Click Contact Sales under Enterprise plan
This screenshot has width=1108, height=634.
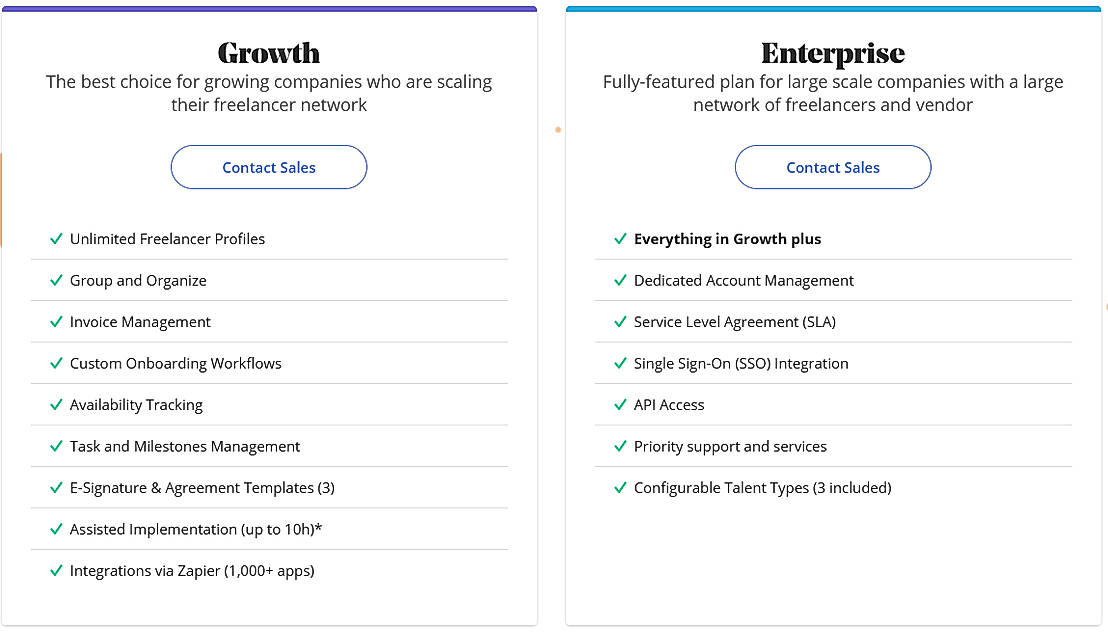click(x=832, y=168)
